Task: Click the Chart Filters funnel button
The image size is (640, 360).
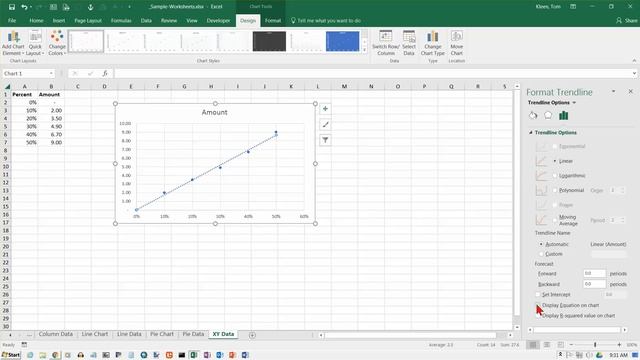Action: (x=325, y=140)
